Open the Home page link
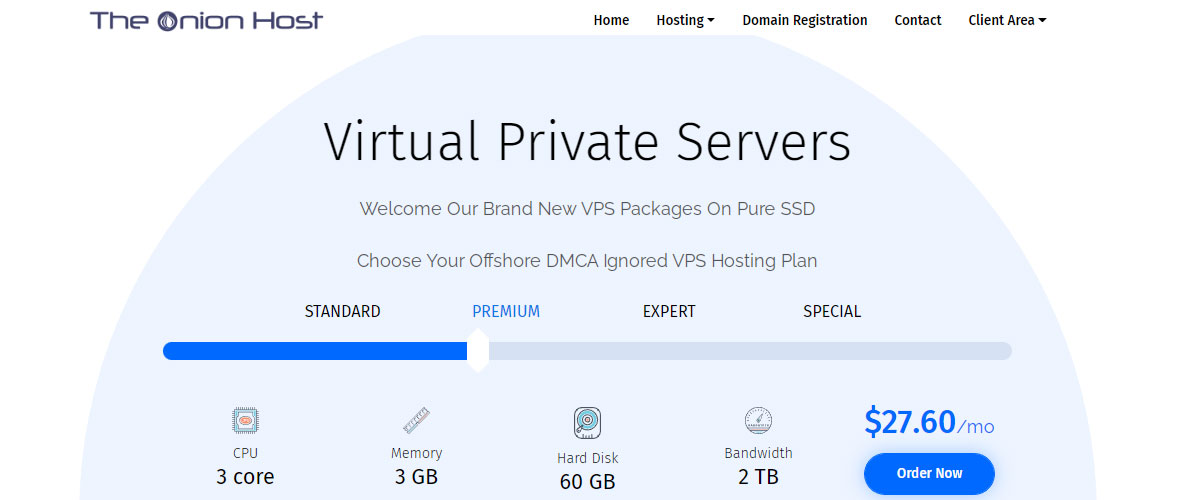 611,20
